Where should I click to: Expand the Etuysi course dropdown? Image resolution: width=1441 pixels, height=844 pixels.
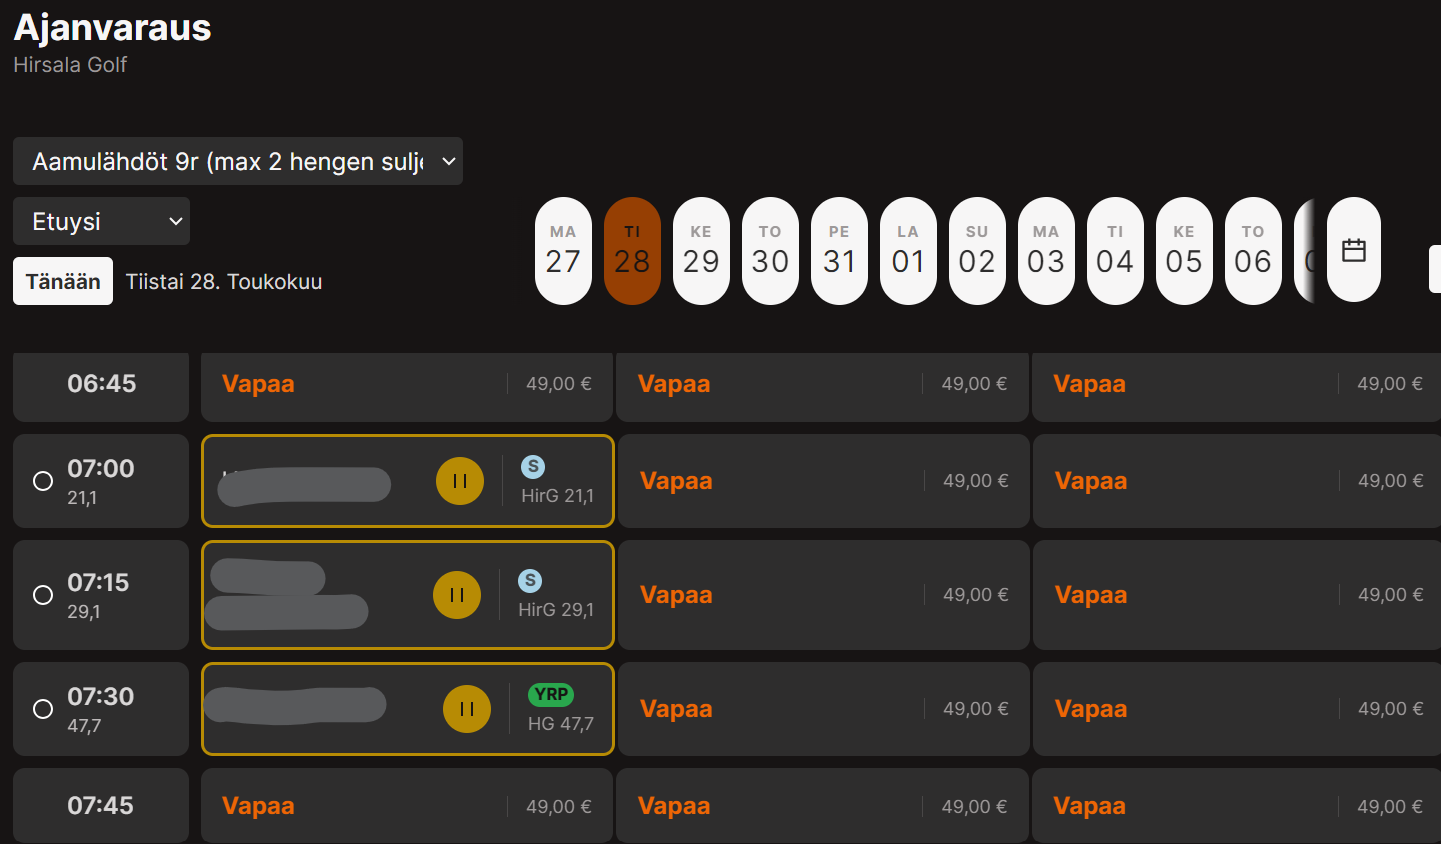coord(101,221)
